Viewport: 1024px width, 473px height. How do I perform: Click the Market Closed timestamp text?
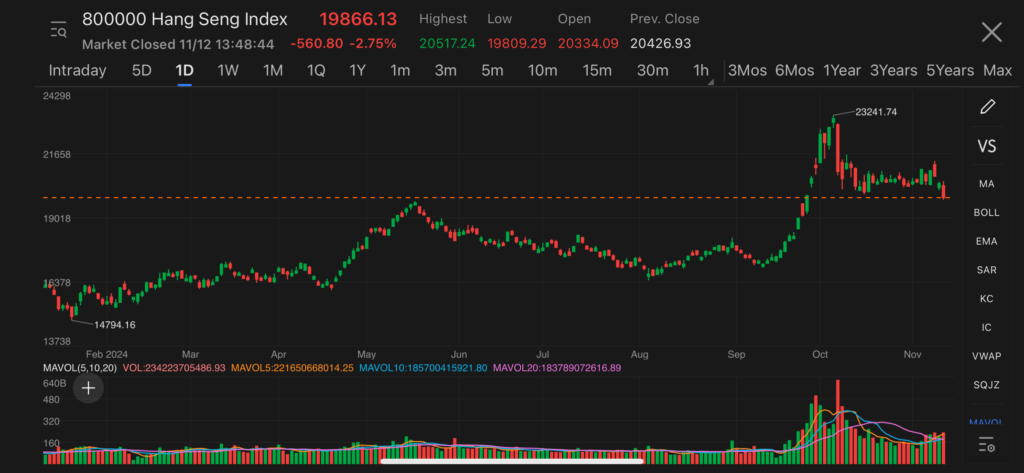click(x=178, y=44)
